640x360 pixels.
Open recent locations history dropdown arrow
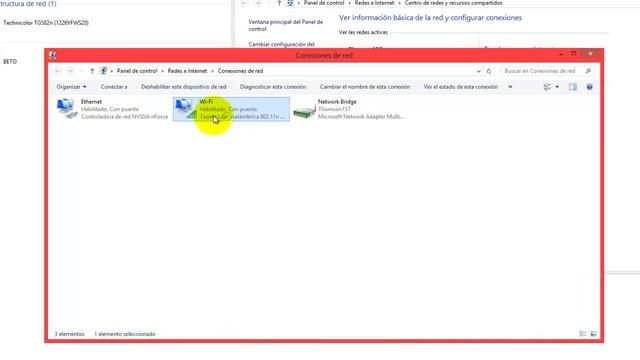[82, 71]
